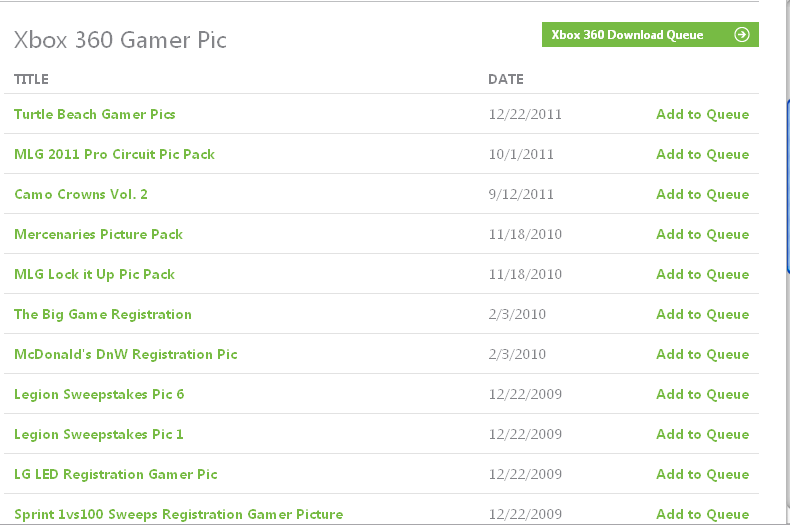The height and width of the screenshot is (525, 790).
Task: Open McDonald's DnW Registration Pic
Action: click(x=125, y=354)
